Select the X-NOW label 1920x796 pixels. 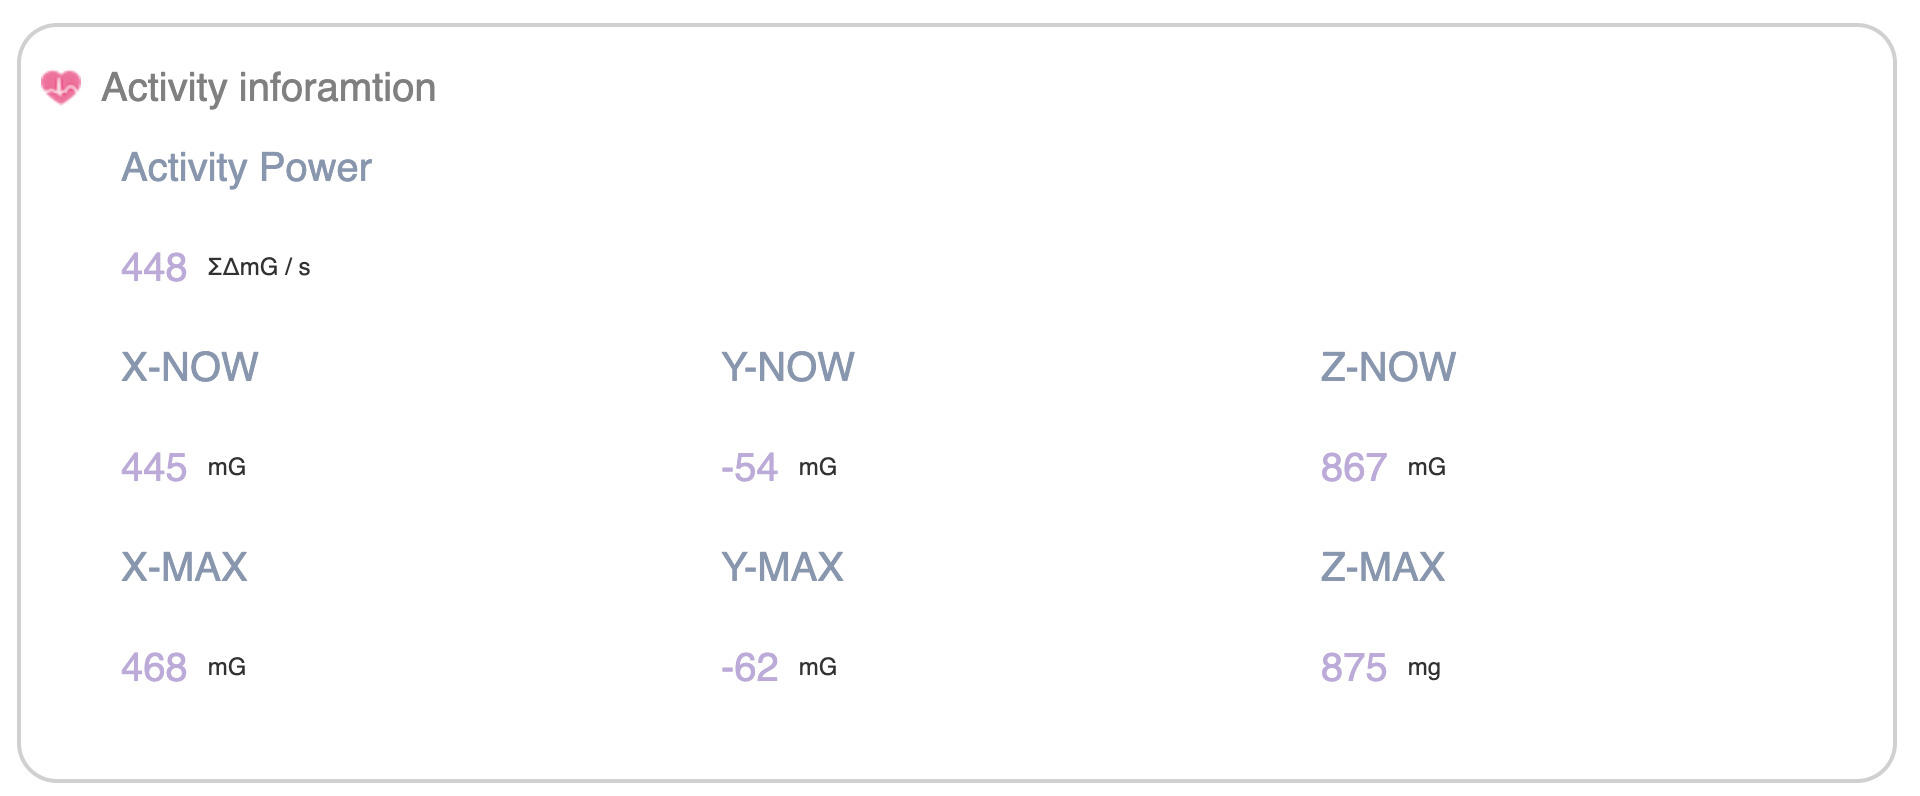click(x=190, y=368)
